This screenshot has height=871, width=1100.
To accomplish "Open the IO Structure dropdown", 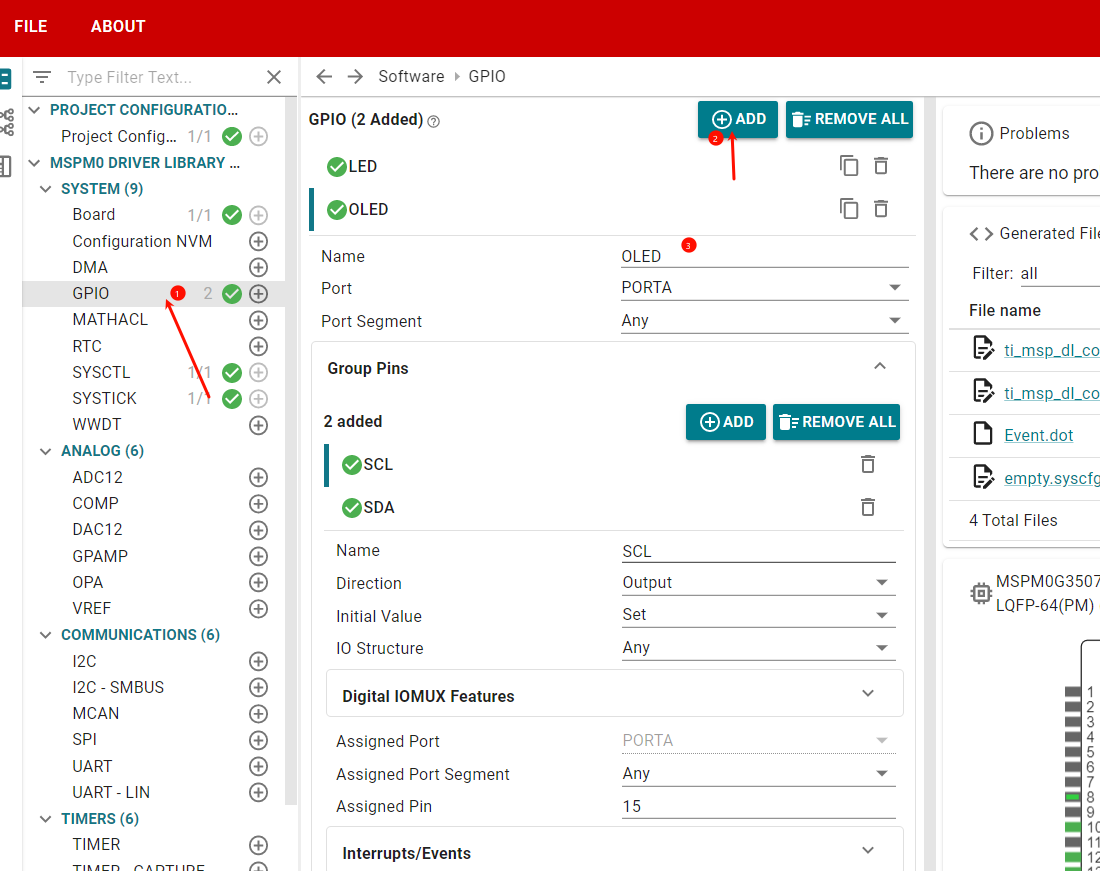I will click(x=758, y=647).
